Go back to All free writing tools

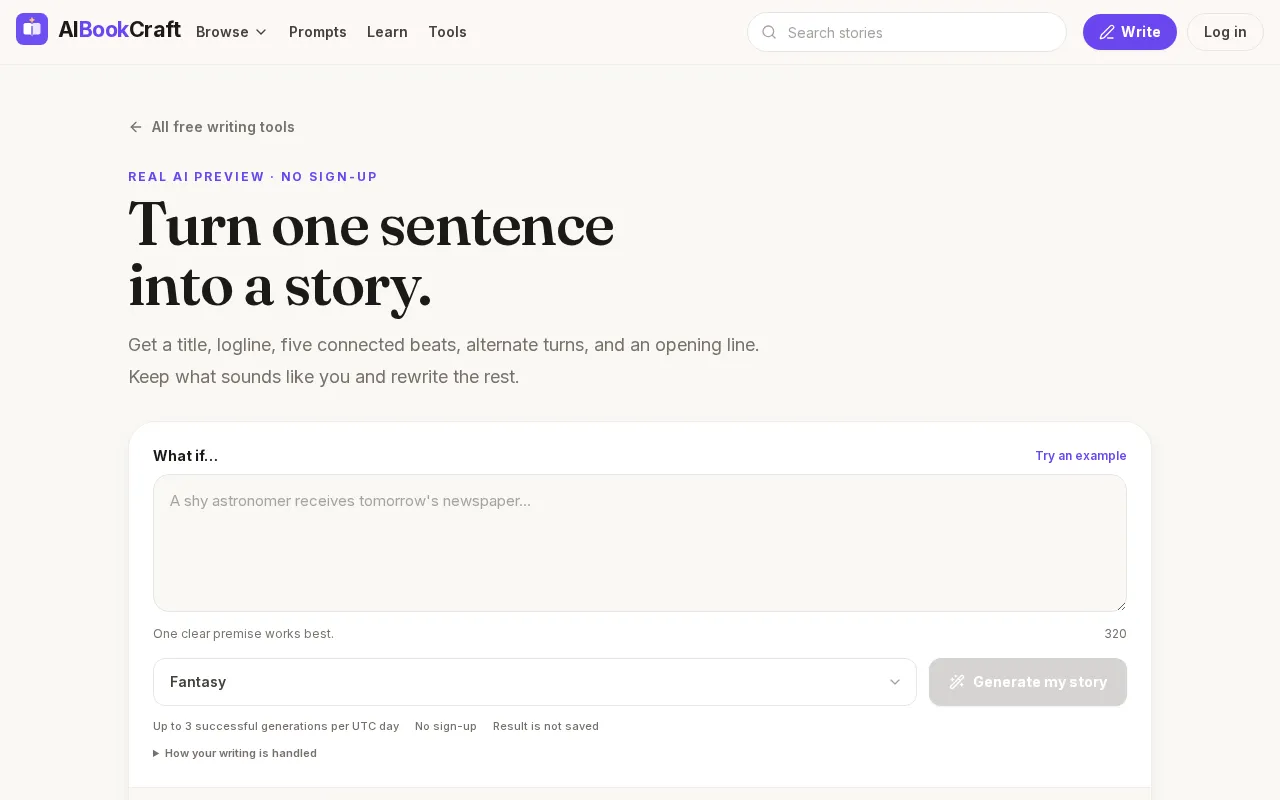(x=212, y=127)
